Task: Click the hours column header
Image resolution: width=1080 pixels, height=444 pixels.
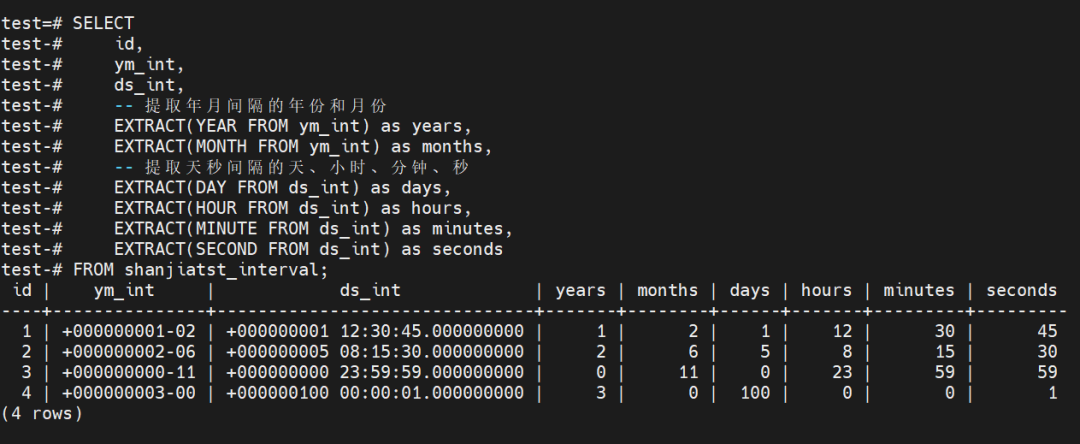Action: coord(827,290)
